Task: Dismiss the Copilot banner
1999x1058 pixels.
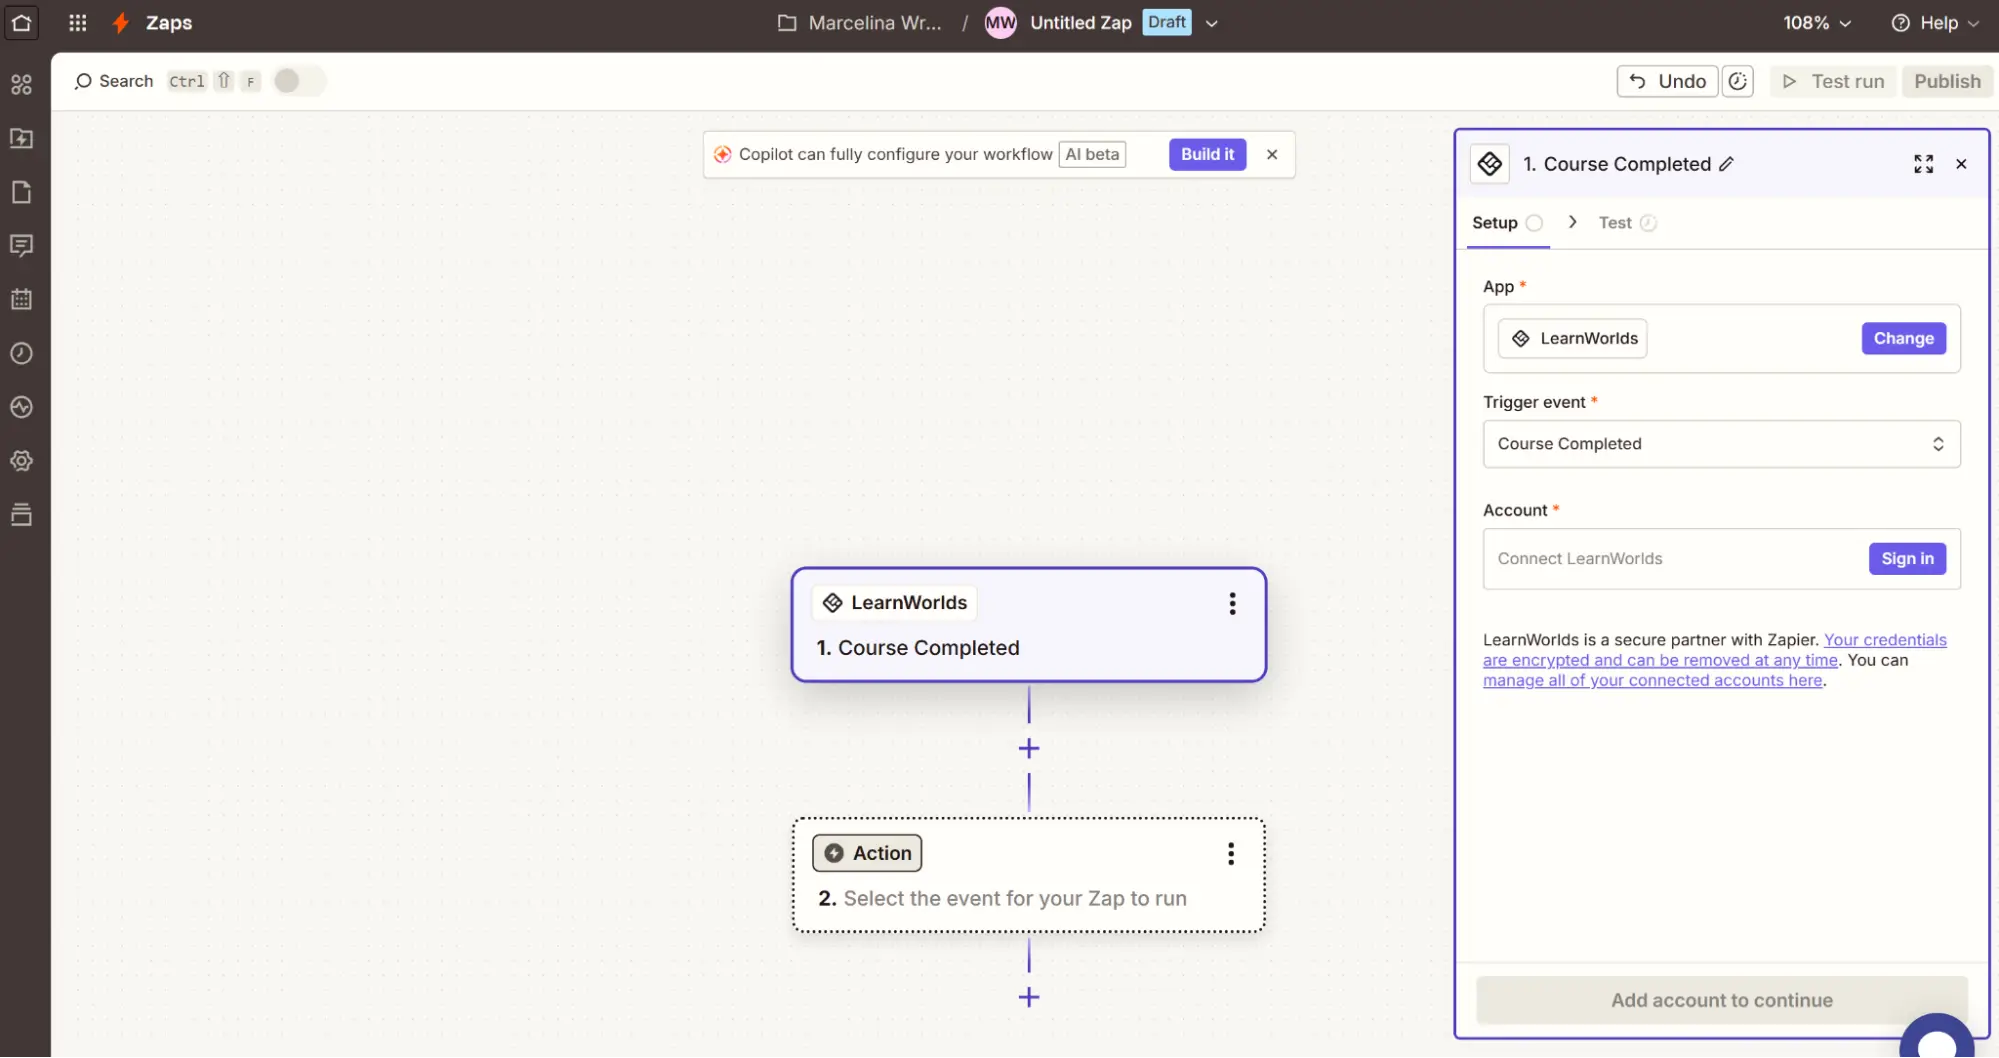Action: tap(1272, 154)
